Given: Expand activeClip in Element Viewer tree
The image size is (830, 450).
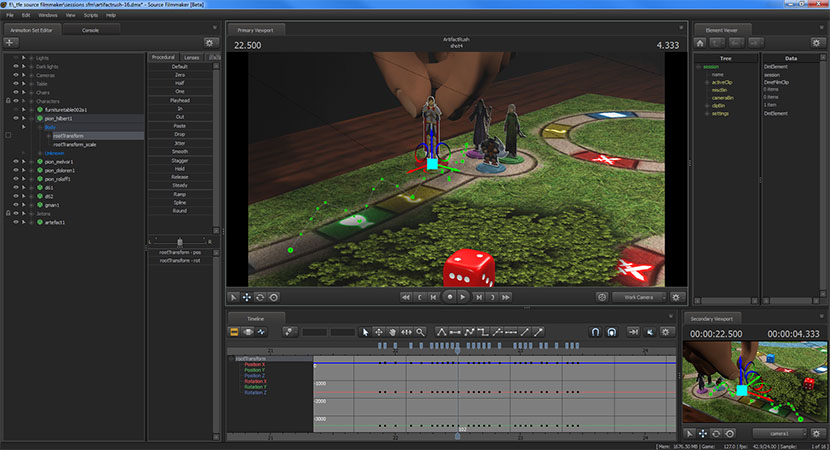Looking at the screenshot, I should (707, 82).
